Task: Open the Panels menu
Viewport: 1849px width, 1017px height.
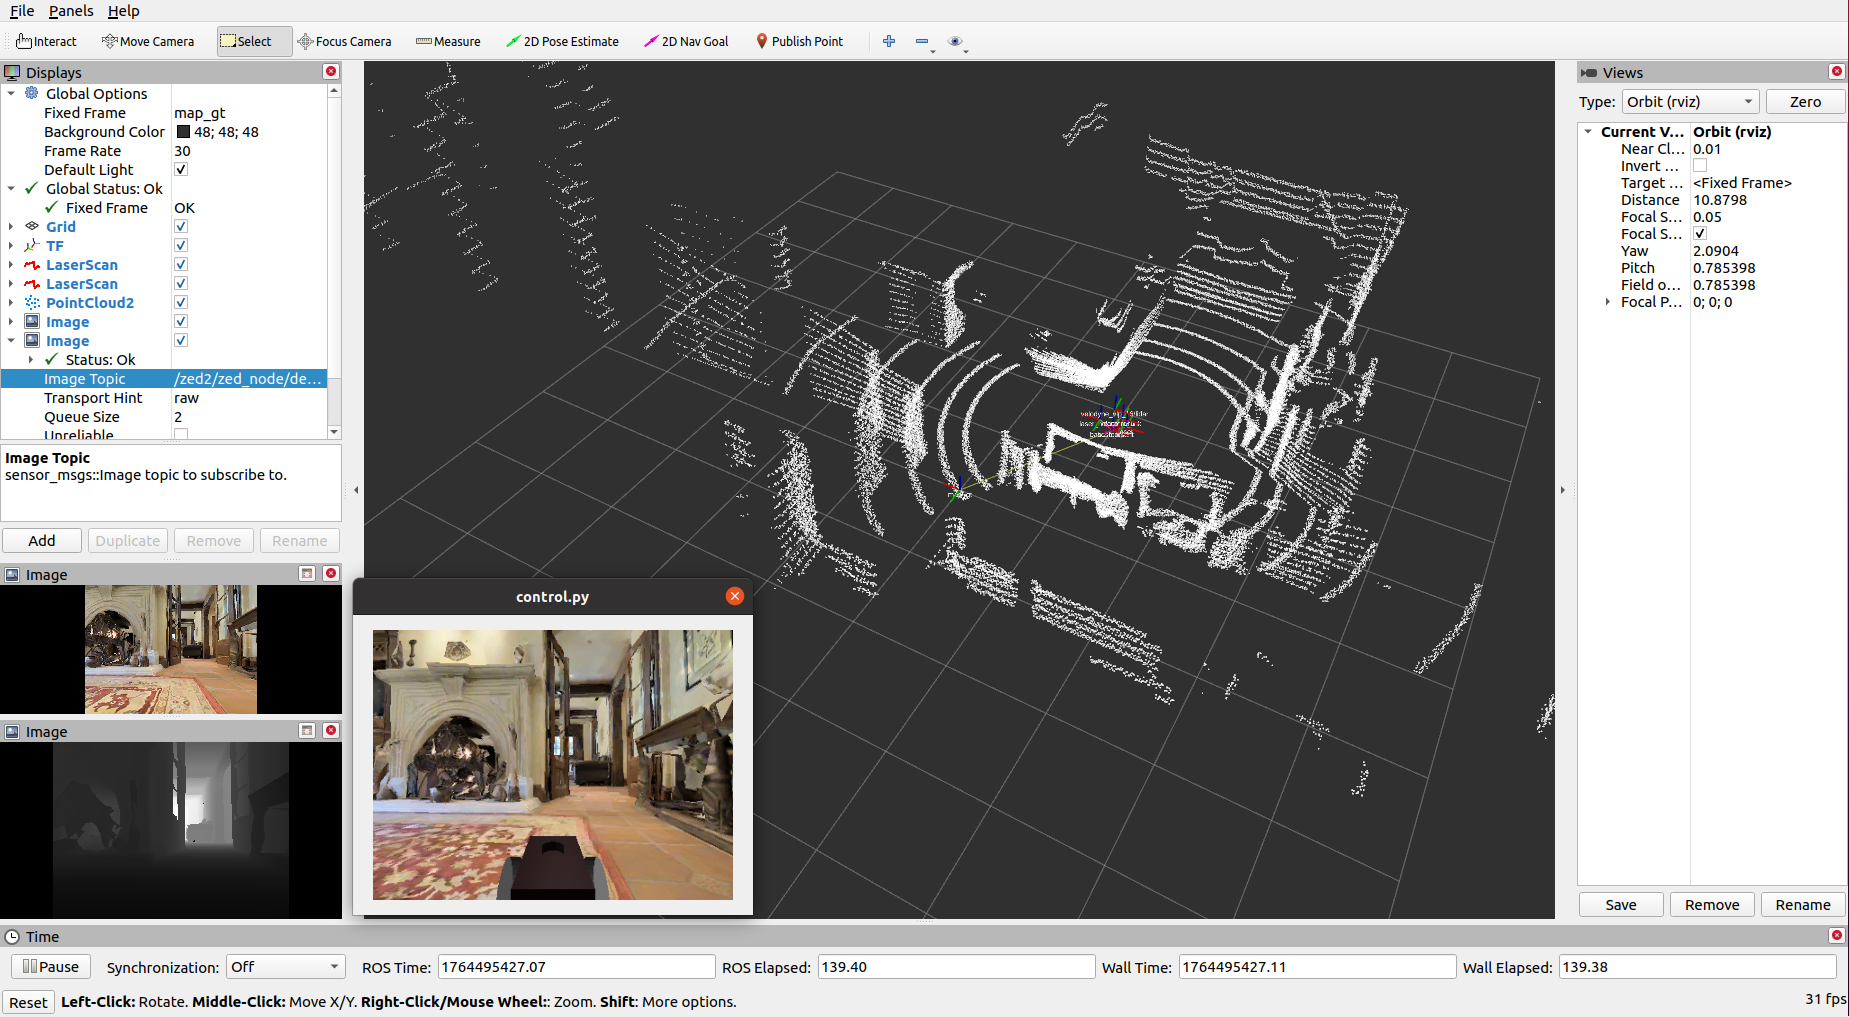Action: [x=71, y=11]
